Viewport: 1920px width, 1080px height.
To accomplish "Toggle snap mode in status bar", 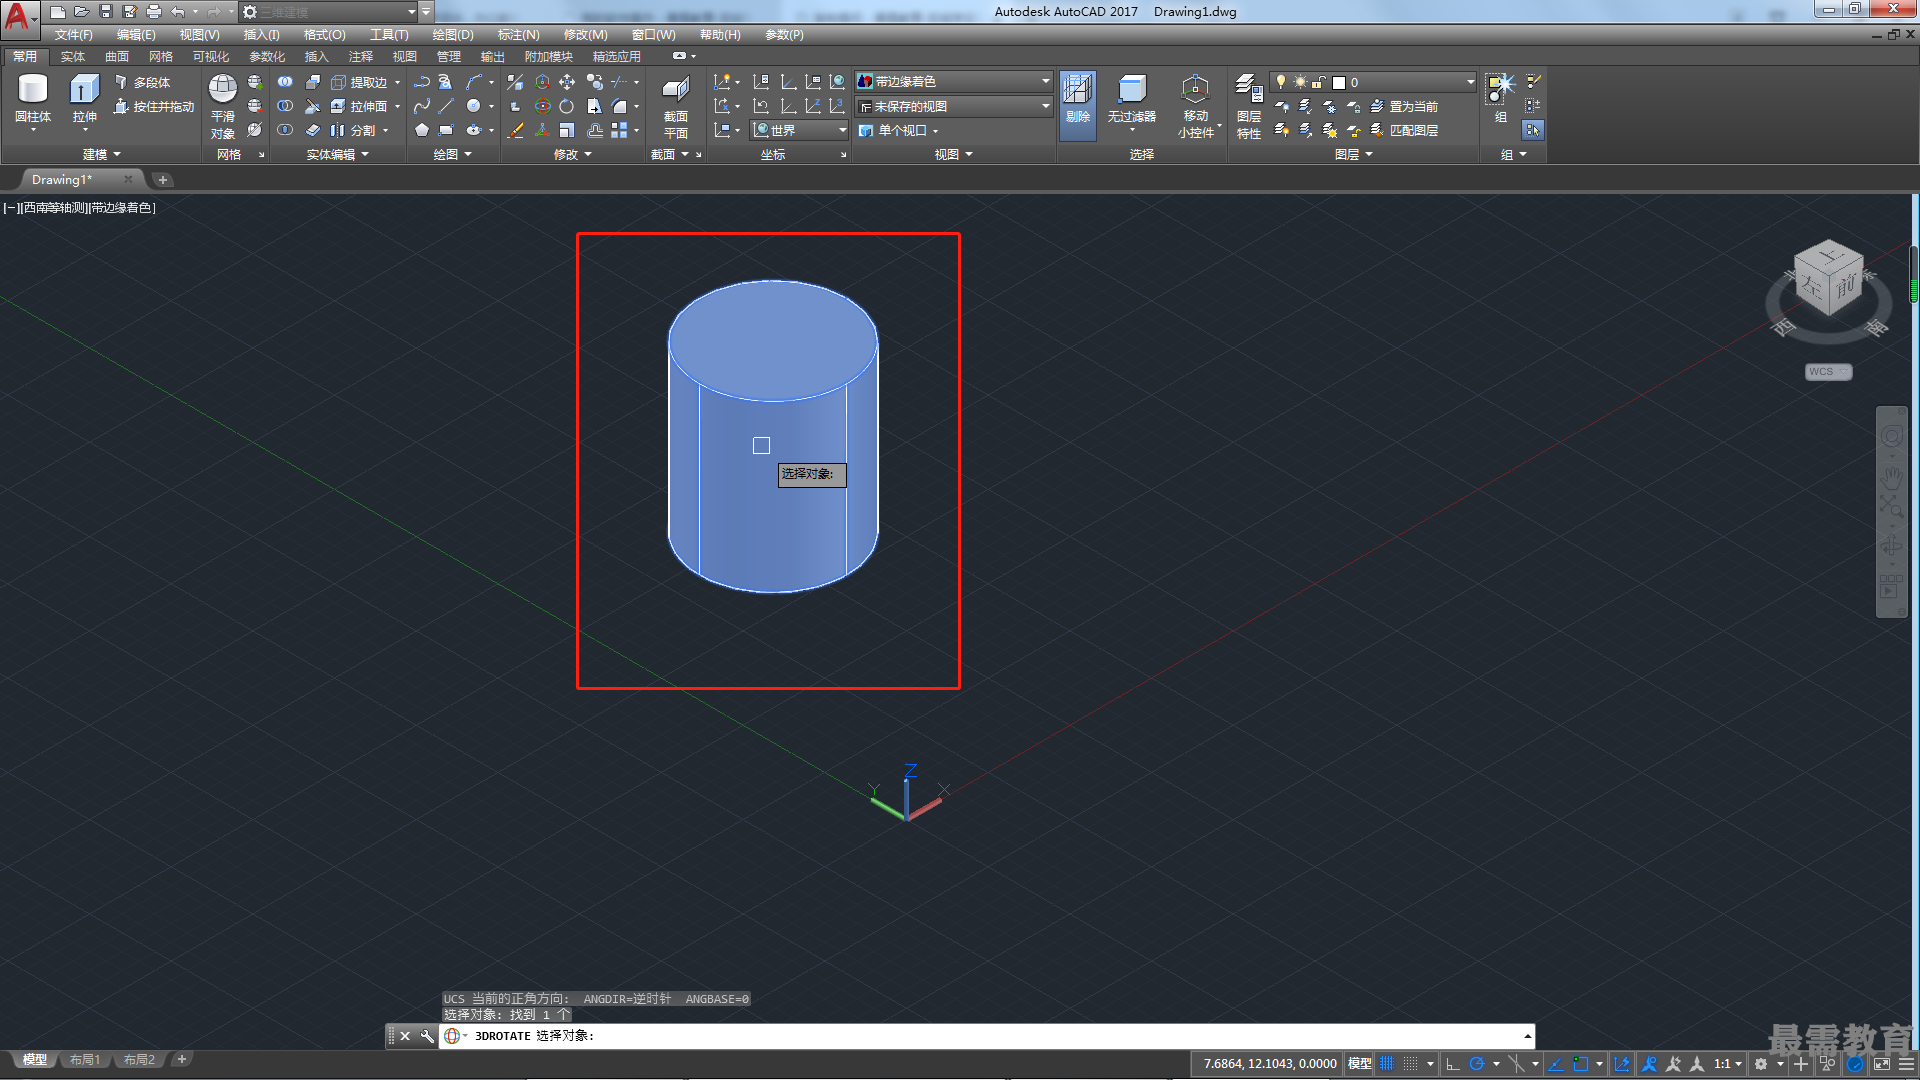I will tap(1411, 1064).
